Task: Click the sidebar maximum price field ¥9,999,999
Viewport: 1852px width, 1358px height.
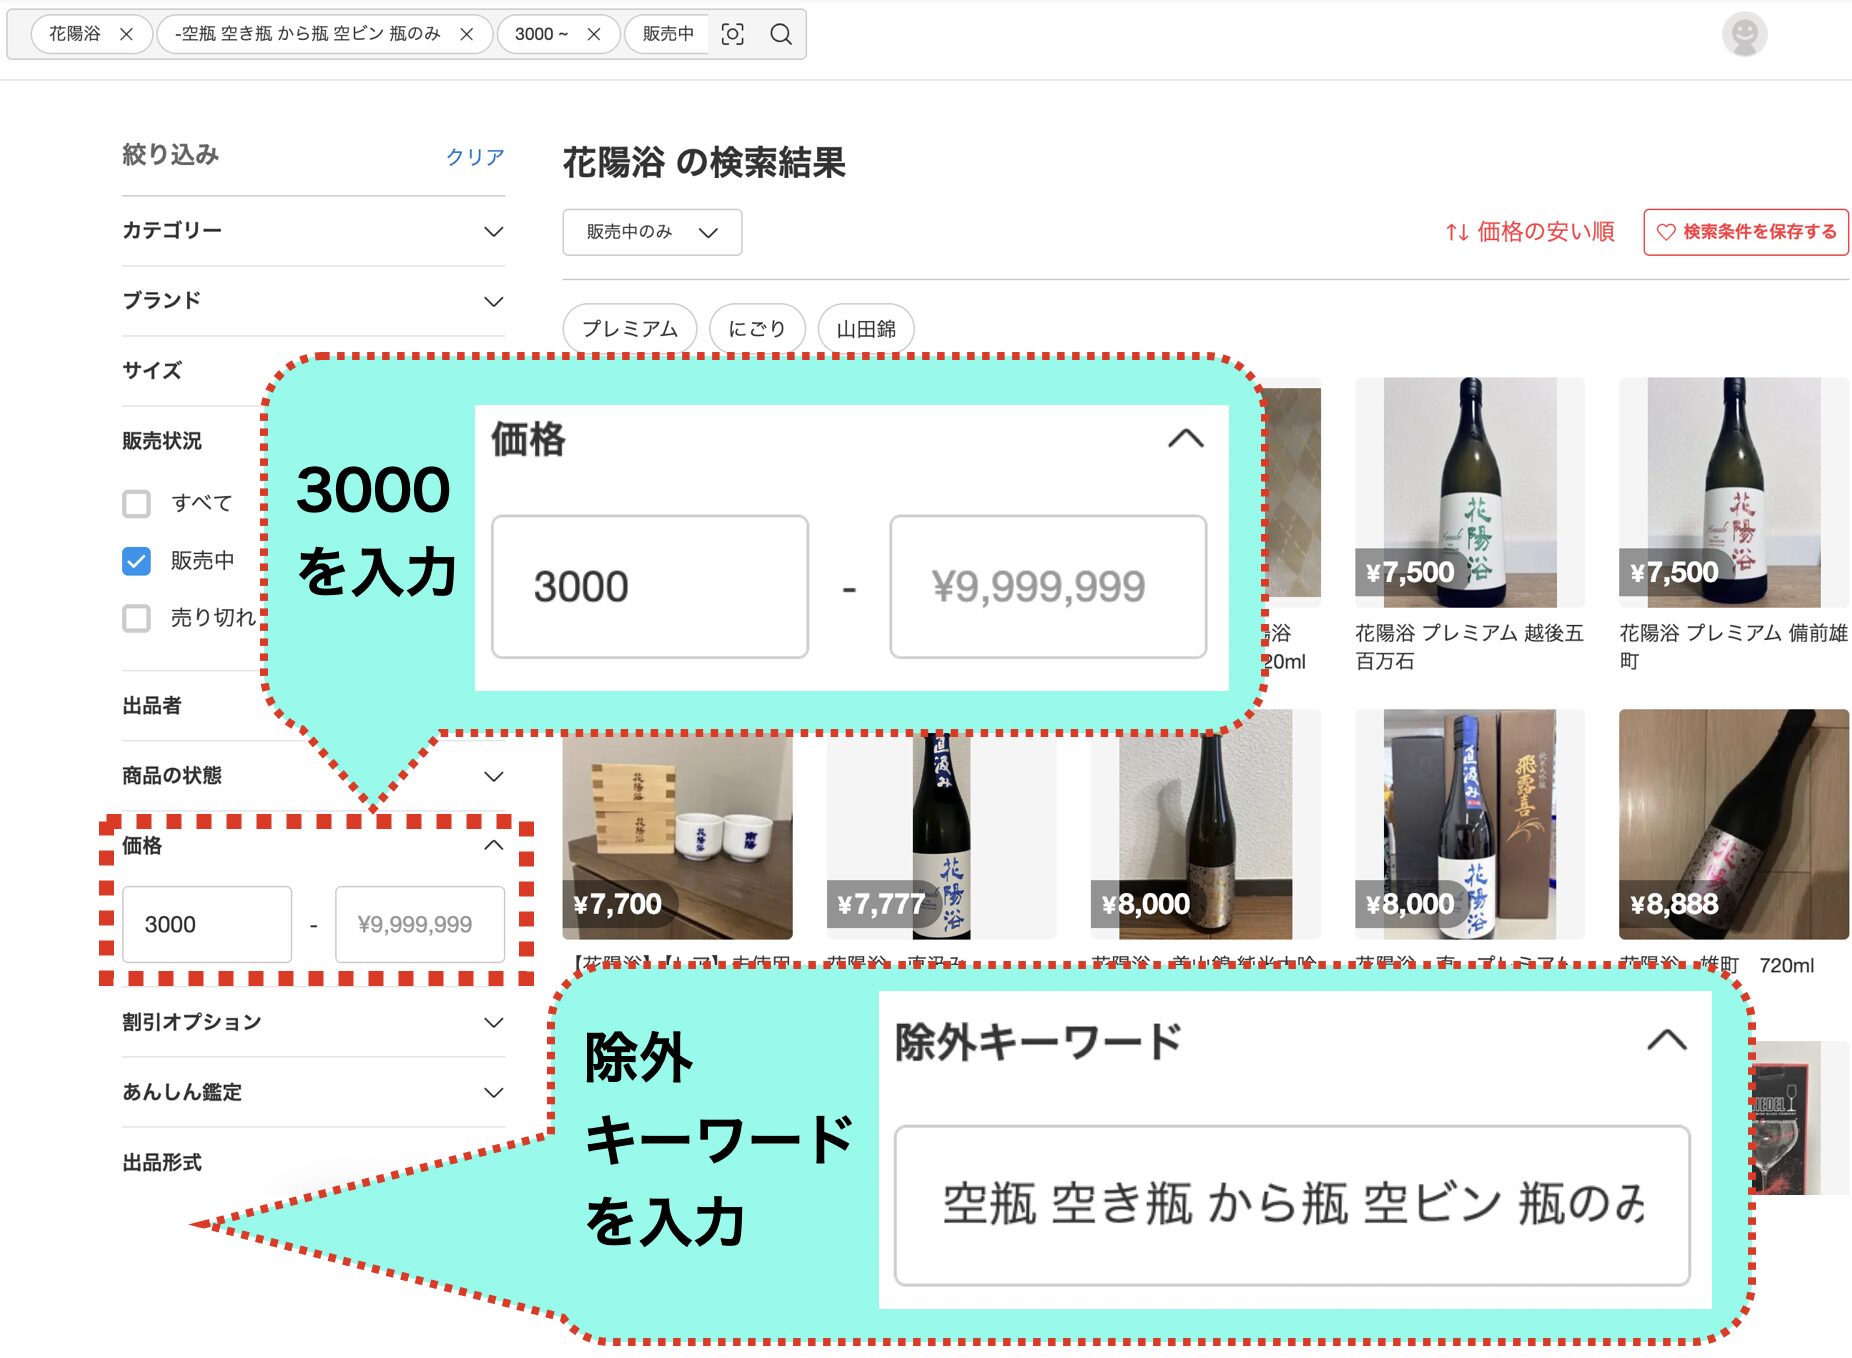Action: click(420, 925)
